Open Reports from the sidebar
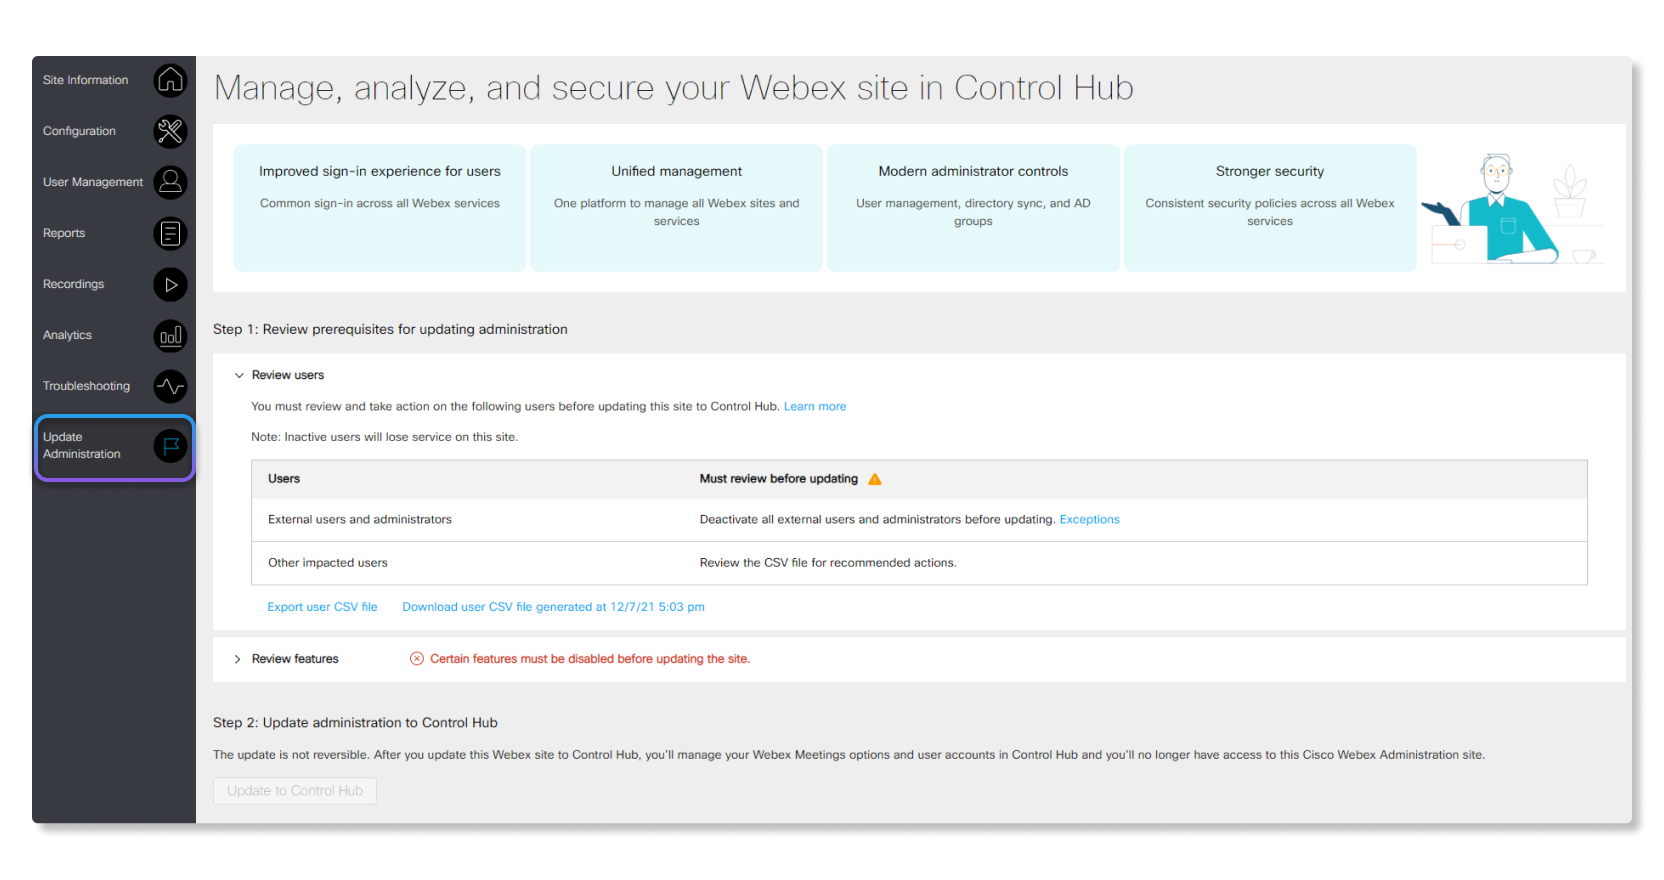This screenshot has height=880, width=1664. [x=64, y=233]
